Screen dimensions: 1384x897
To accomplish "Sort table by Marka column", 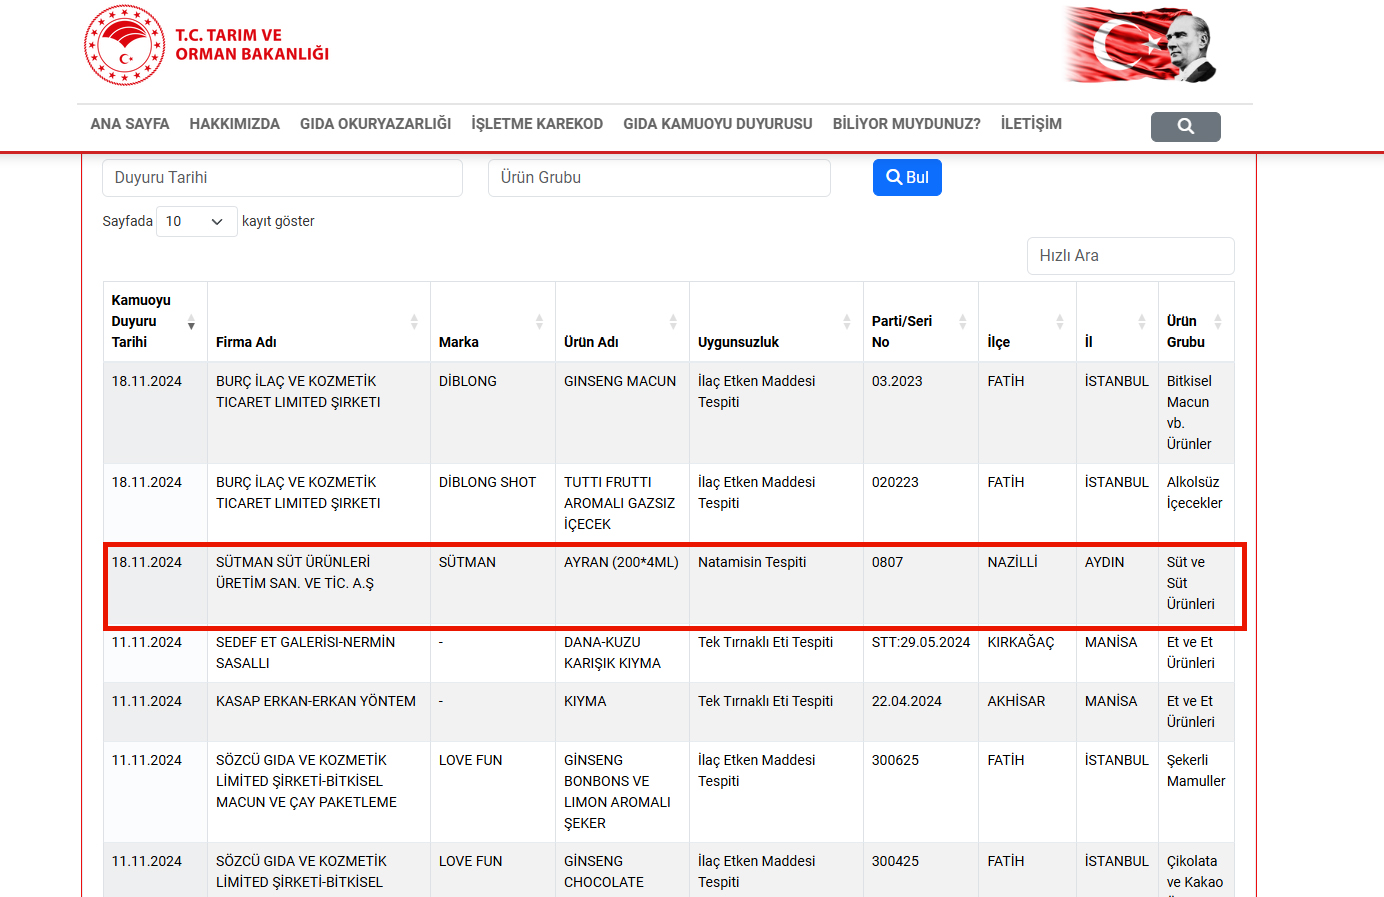I will click(493, 321).
